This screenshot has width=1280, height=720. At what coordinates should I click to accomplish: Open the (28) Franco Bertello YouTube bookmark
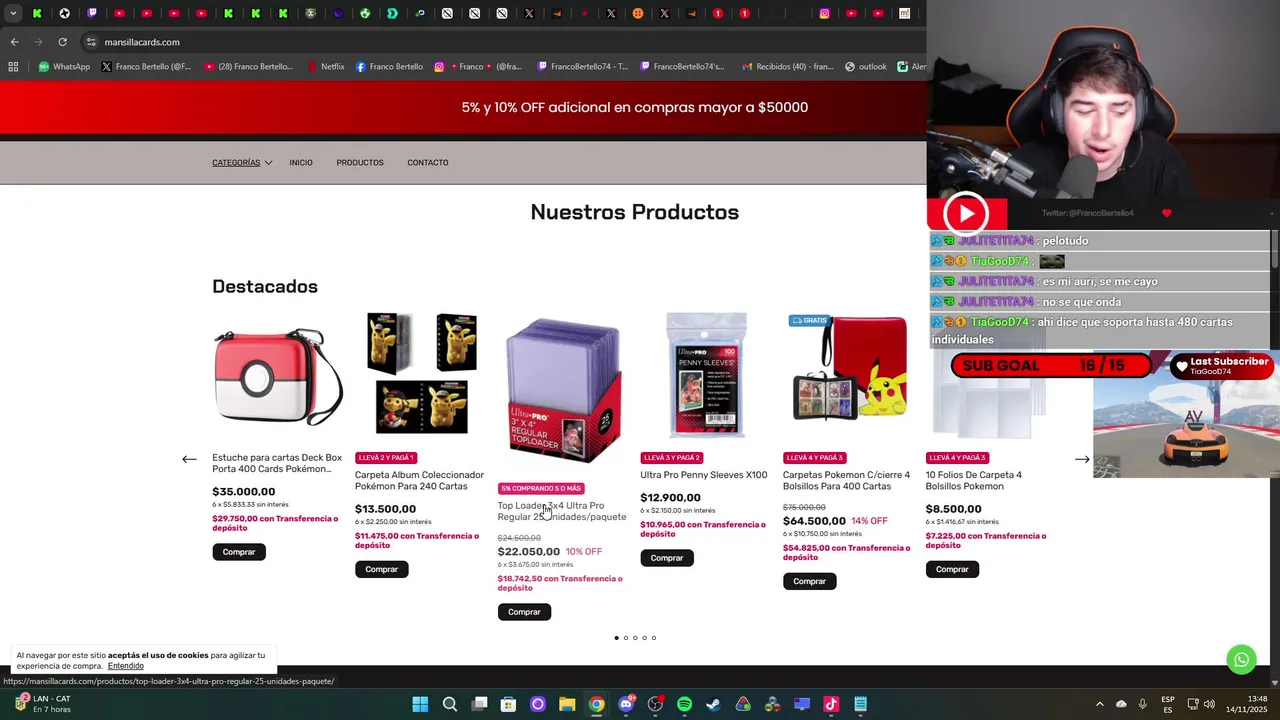pyautogui.click(x=248, y=67)
